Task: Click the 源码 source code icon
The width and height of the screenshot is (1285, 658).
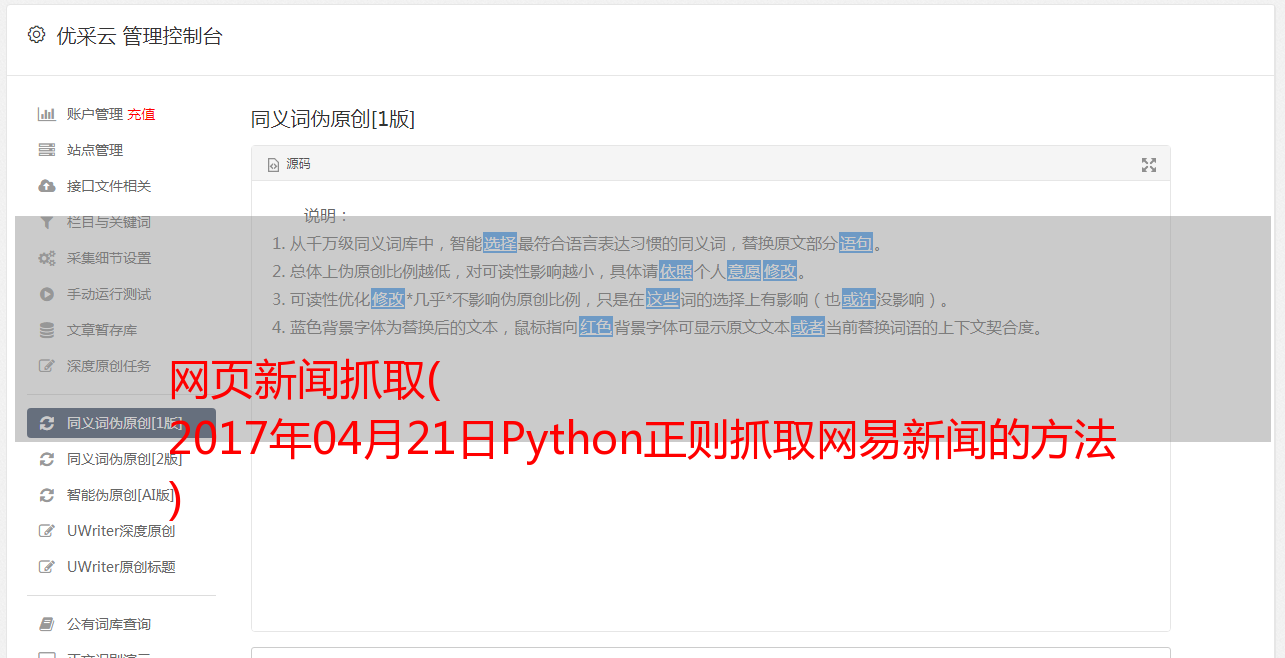Action: click(273, 165)
